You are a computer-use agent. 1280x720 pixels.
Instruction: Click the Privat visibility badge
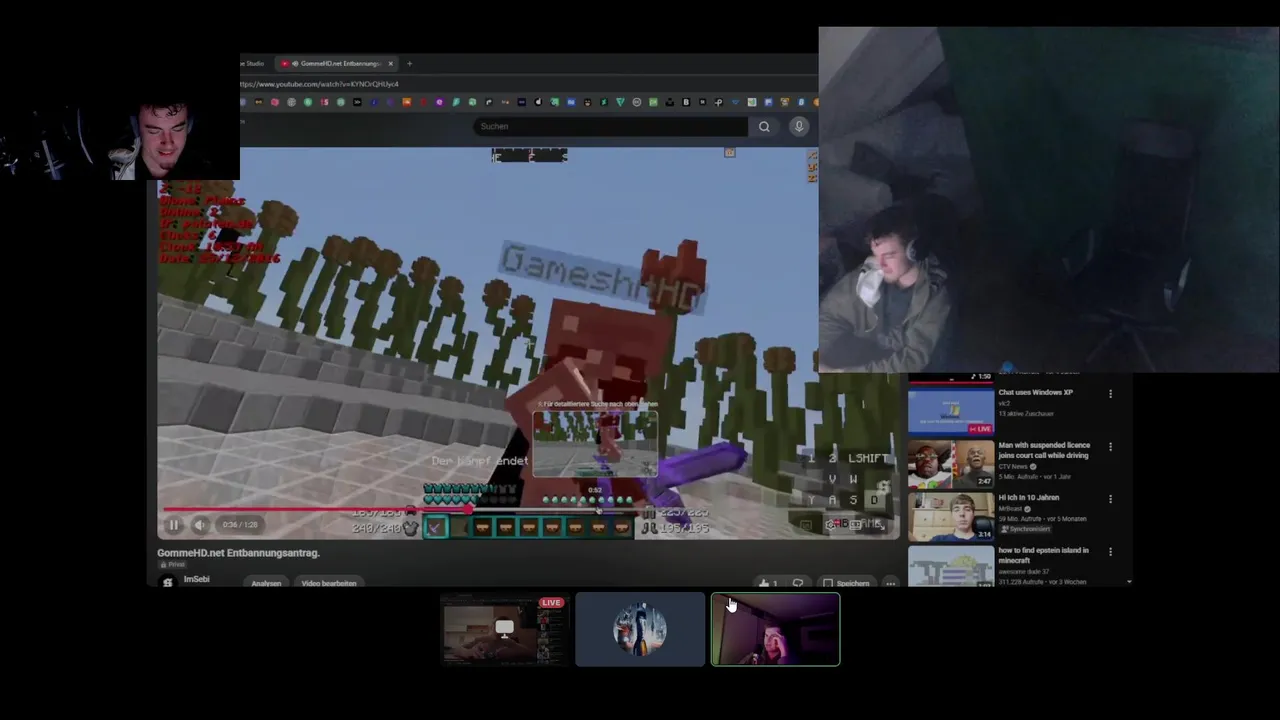[x=173, y=564]
